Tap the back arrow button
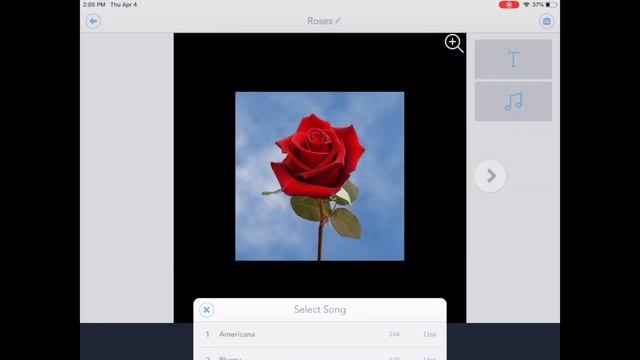Screen dimensions: 640x360 (93, 21)
